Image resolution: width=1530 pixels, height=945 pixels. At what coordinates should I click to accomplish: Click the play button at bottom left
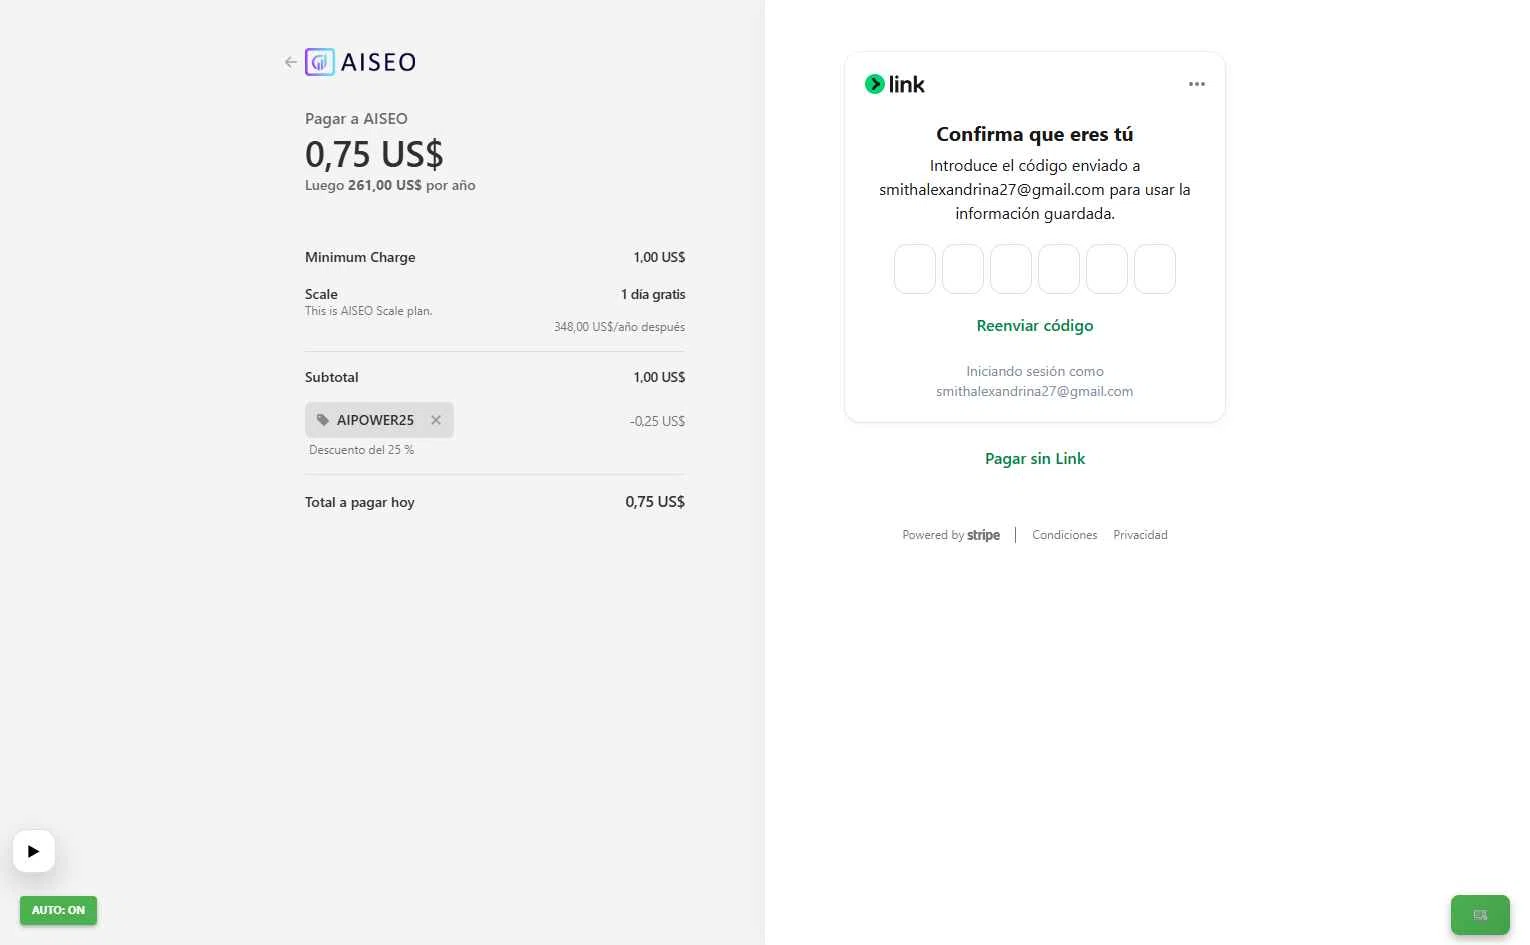coord(34,851)
